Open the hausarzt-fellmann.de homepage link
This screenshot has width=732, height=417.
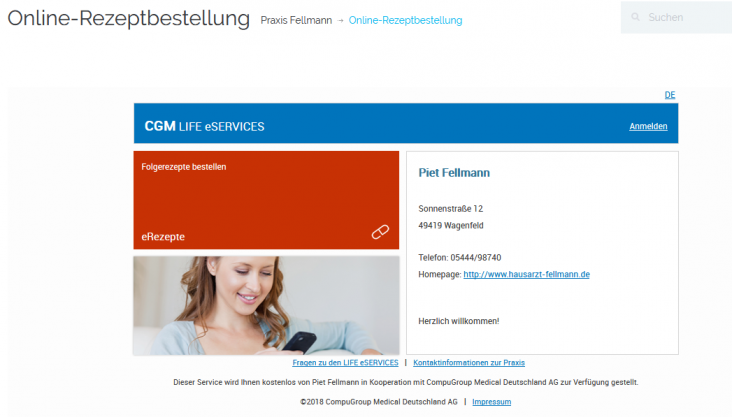point(526,274)
